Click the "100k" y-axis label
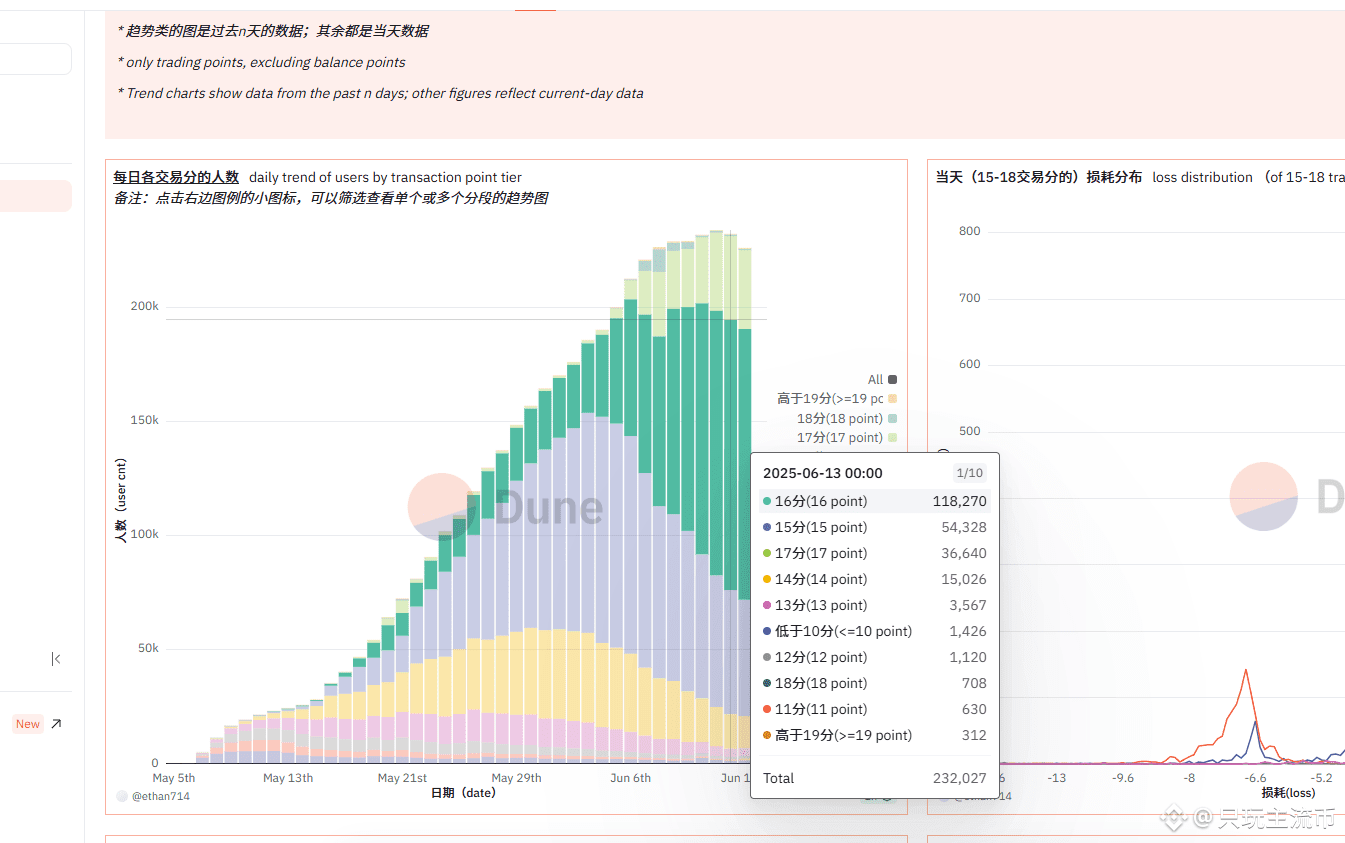 (145, 534)
